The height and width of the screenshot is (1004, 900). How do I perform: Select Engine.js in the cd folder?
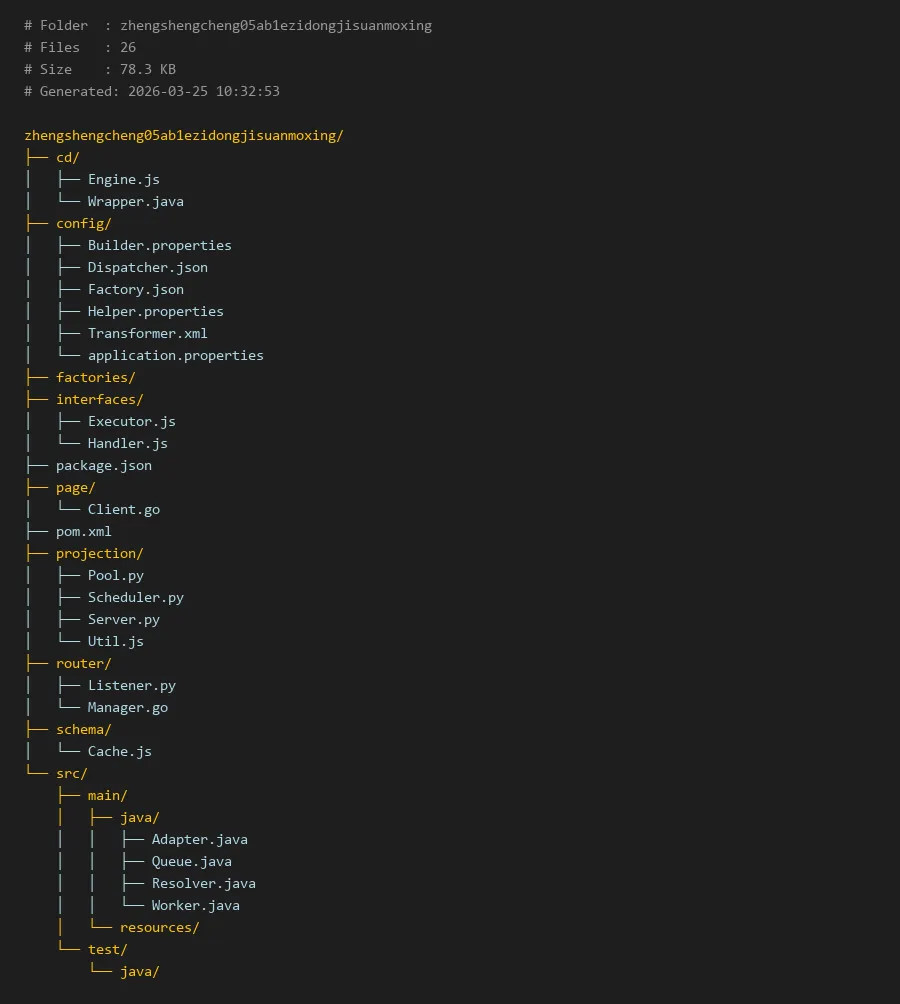[x=123, y=179]
